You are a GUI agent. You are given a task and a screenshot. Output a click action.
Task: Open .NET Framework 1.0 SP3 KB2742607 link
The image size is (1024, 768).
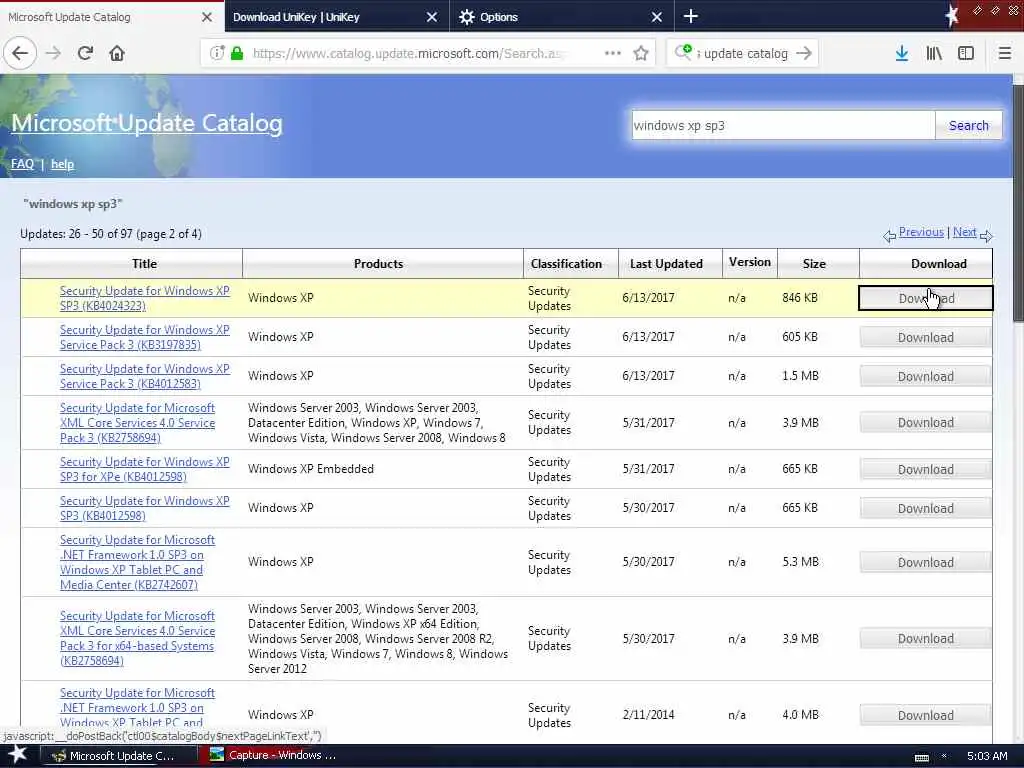[137, 562]
